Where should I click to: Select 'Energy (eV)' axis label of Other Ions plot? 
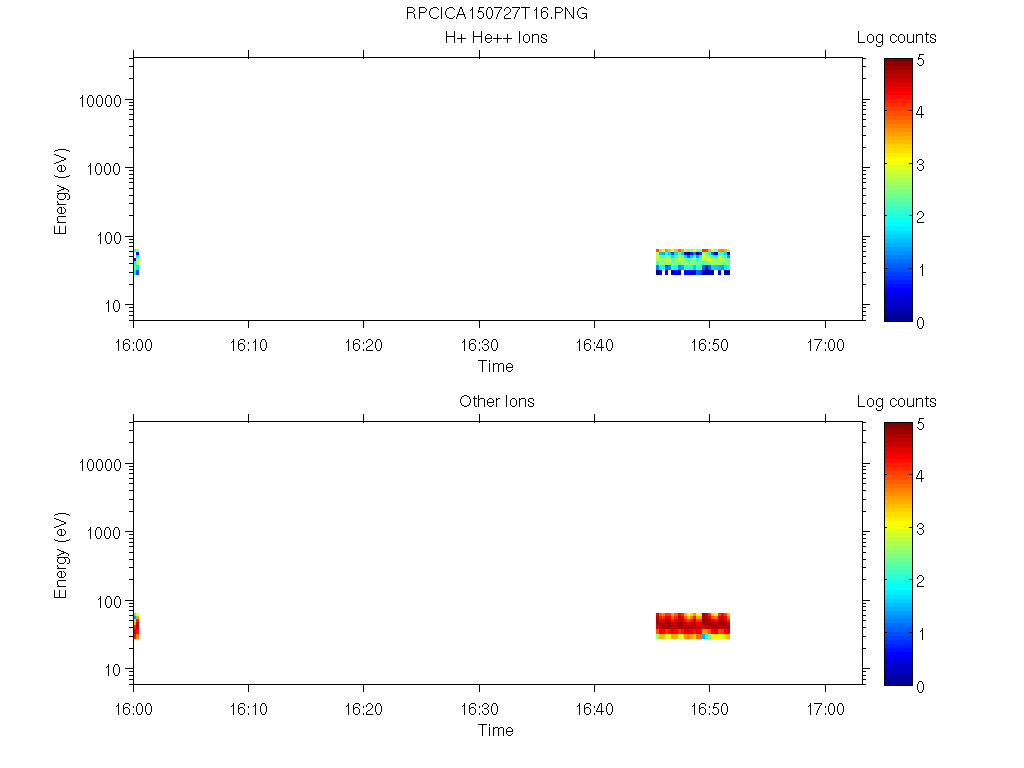coord(61,556)
